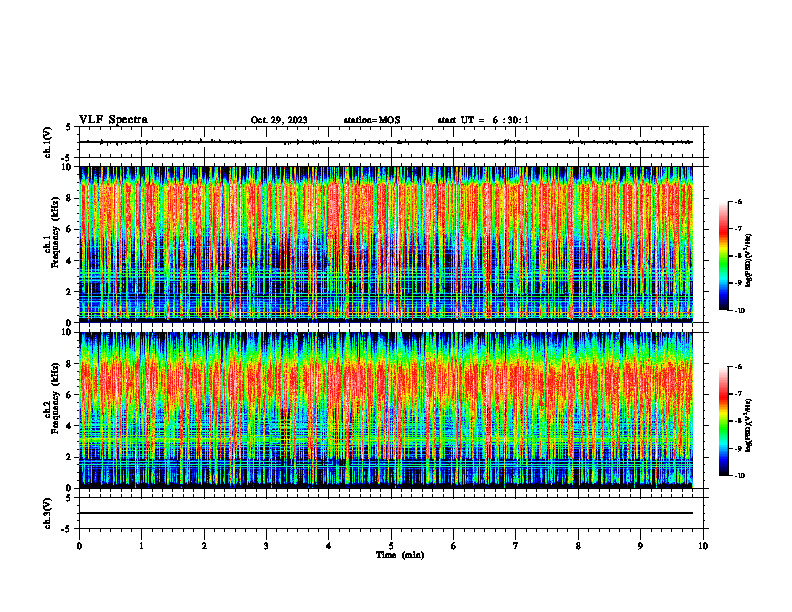Screen dimensions: 792x612
Task: Click the 'station=MOS' label
Action: tap(372, 120)
